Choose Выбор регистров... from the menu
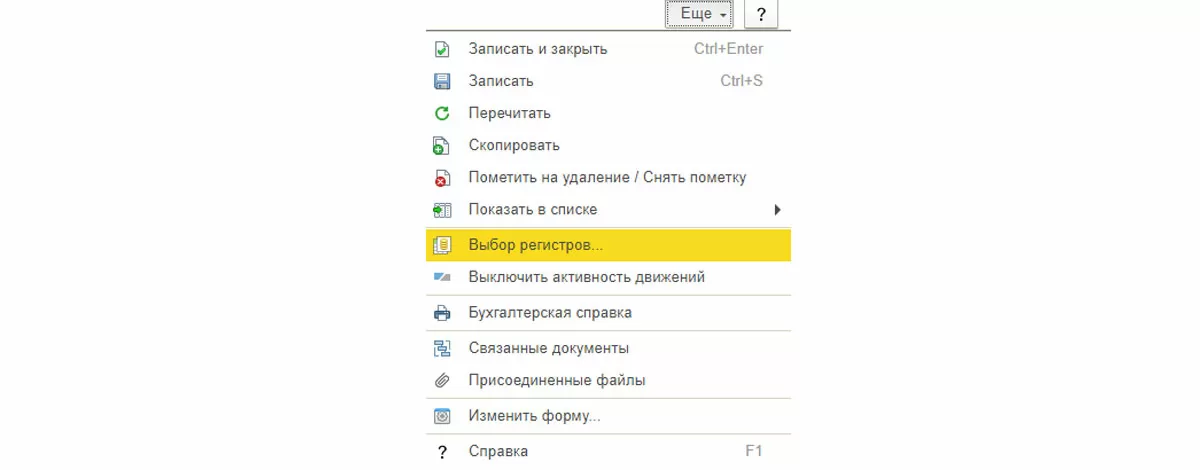Screen dimensions: 1200x470 tap(535, 245)
